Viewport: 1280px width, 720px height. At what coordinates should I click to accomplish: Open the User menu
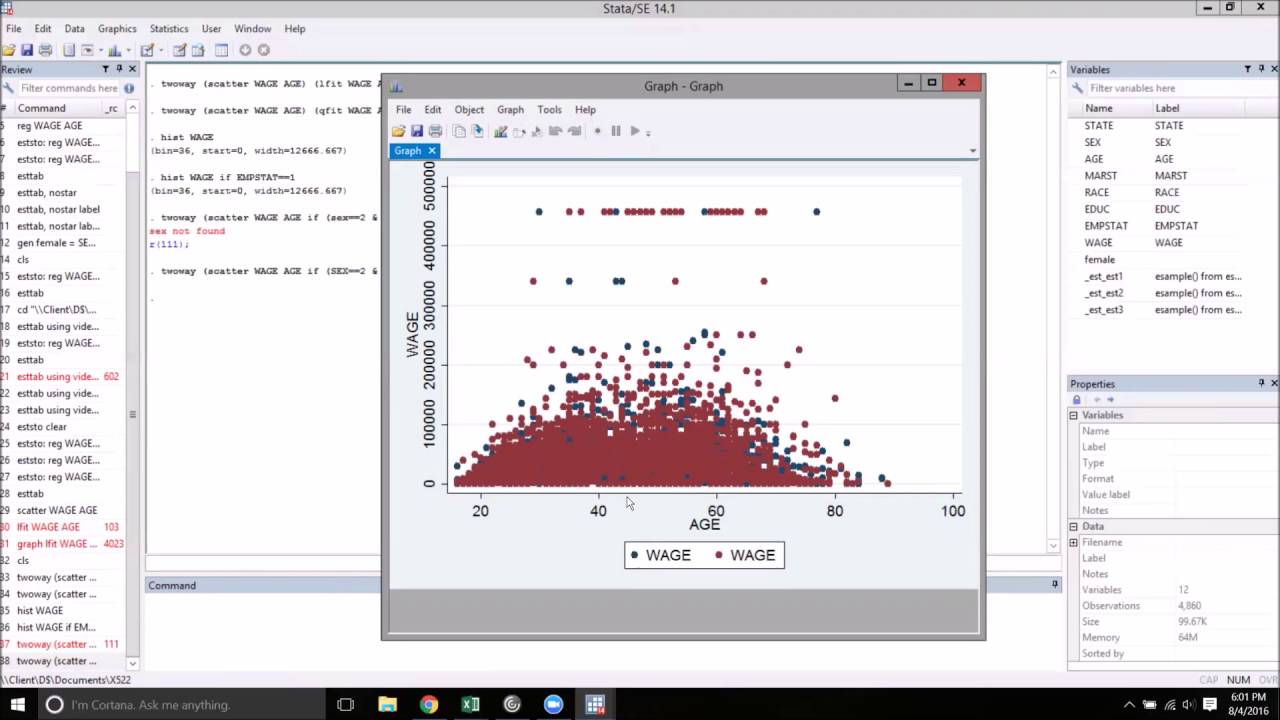tap(211, 28)
